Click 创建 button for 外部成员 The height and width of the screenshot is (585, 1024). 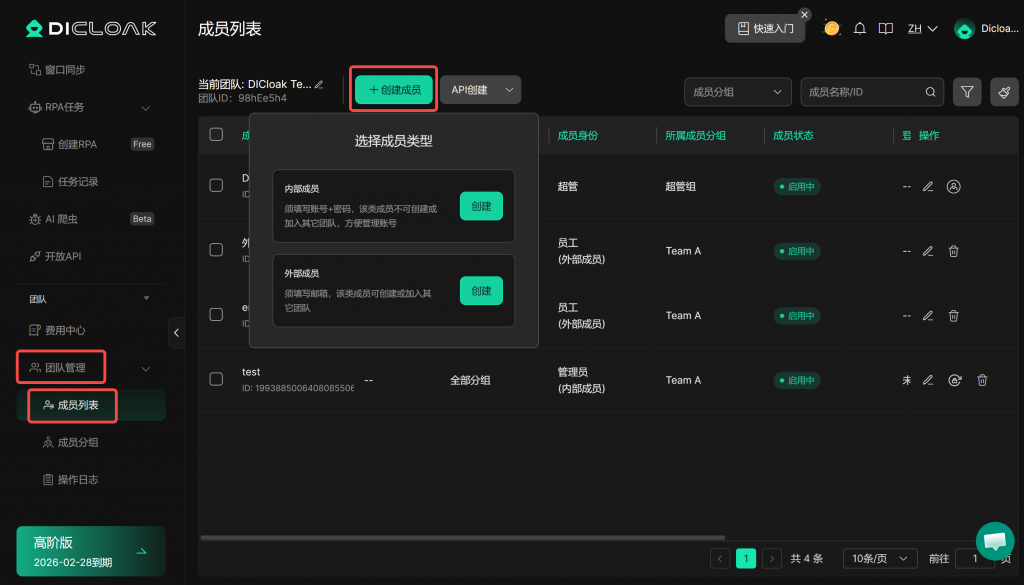click(x=481, y=291)
